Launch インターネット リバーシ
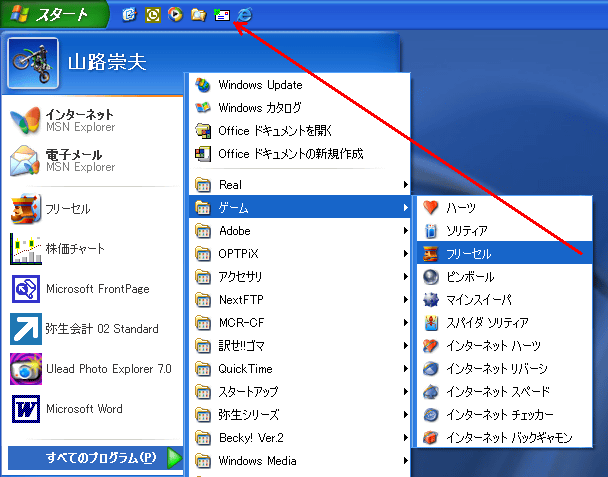 (504, 368)
